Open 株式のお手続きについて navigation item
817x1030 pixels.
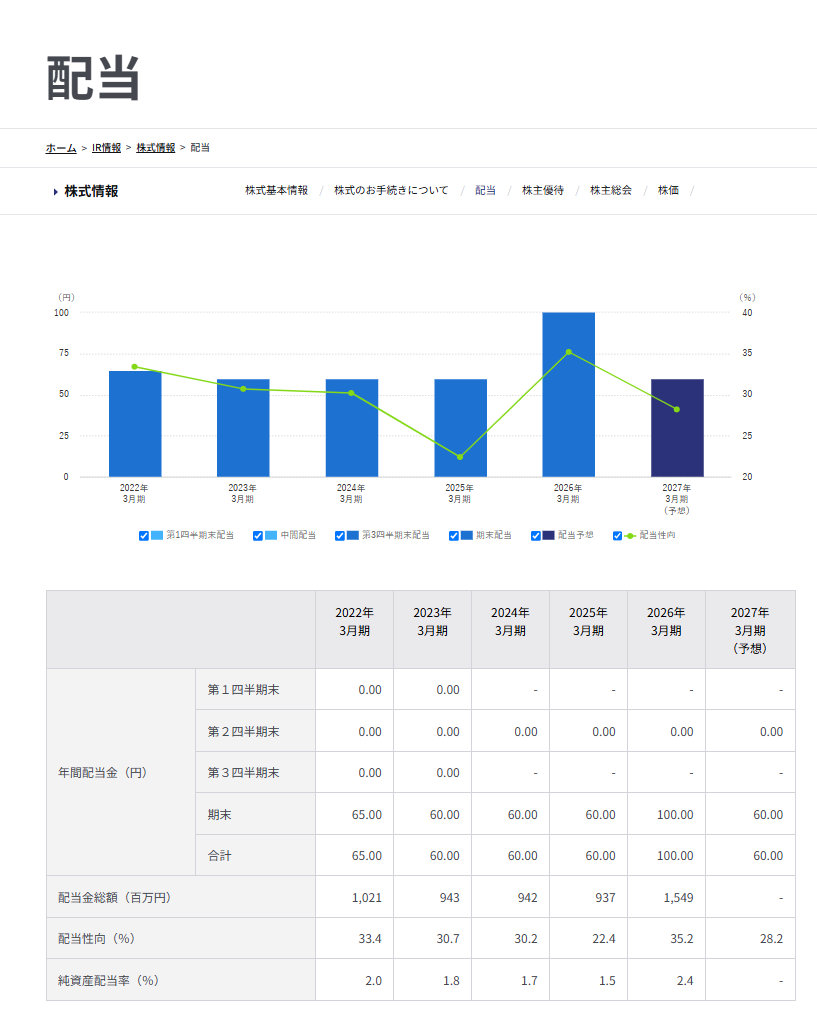click(391, 190)
